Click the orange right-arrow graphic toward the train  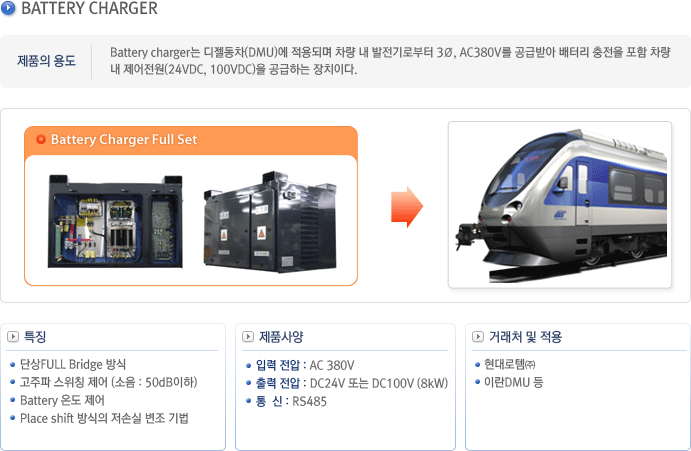[407, 207]
